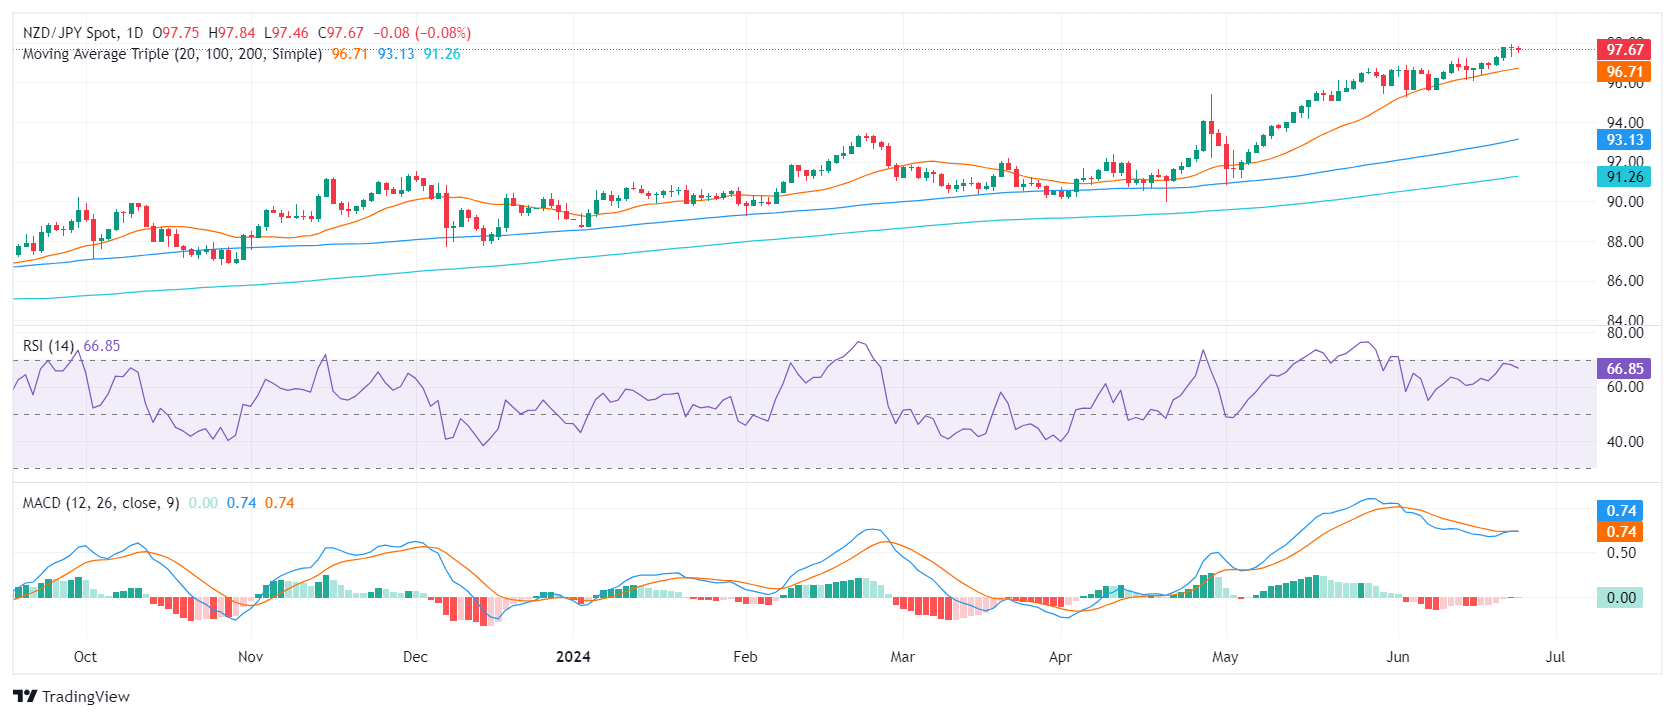This screenshot has width=1675, height=718.
Task: Click the May label on the time axis
Action: pos(1225,657)
